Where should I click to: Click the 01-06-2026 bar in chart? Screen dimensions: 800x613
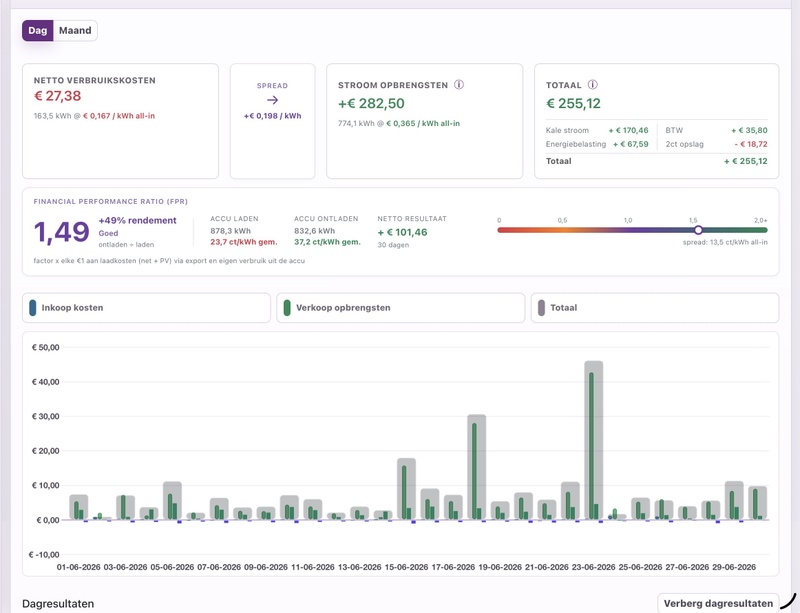coord(79,507)
